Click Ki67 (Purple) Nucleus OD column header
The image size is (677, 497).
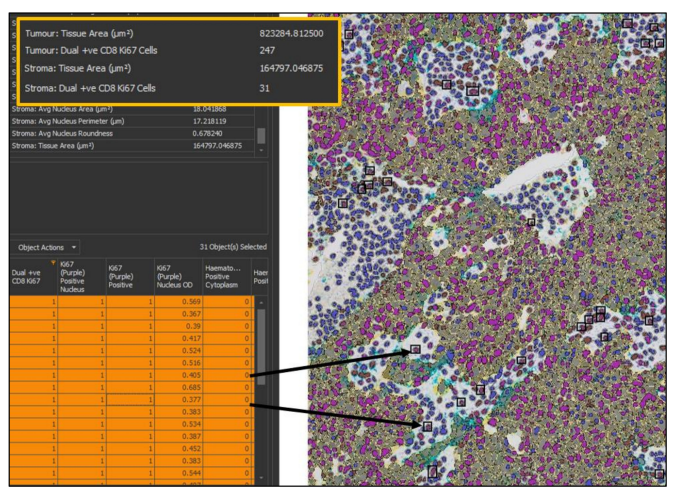tap(178, 277)
